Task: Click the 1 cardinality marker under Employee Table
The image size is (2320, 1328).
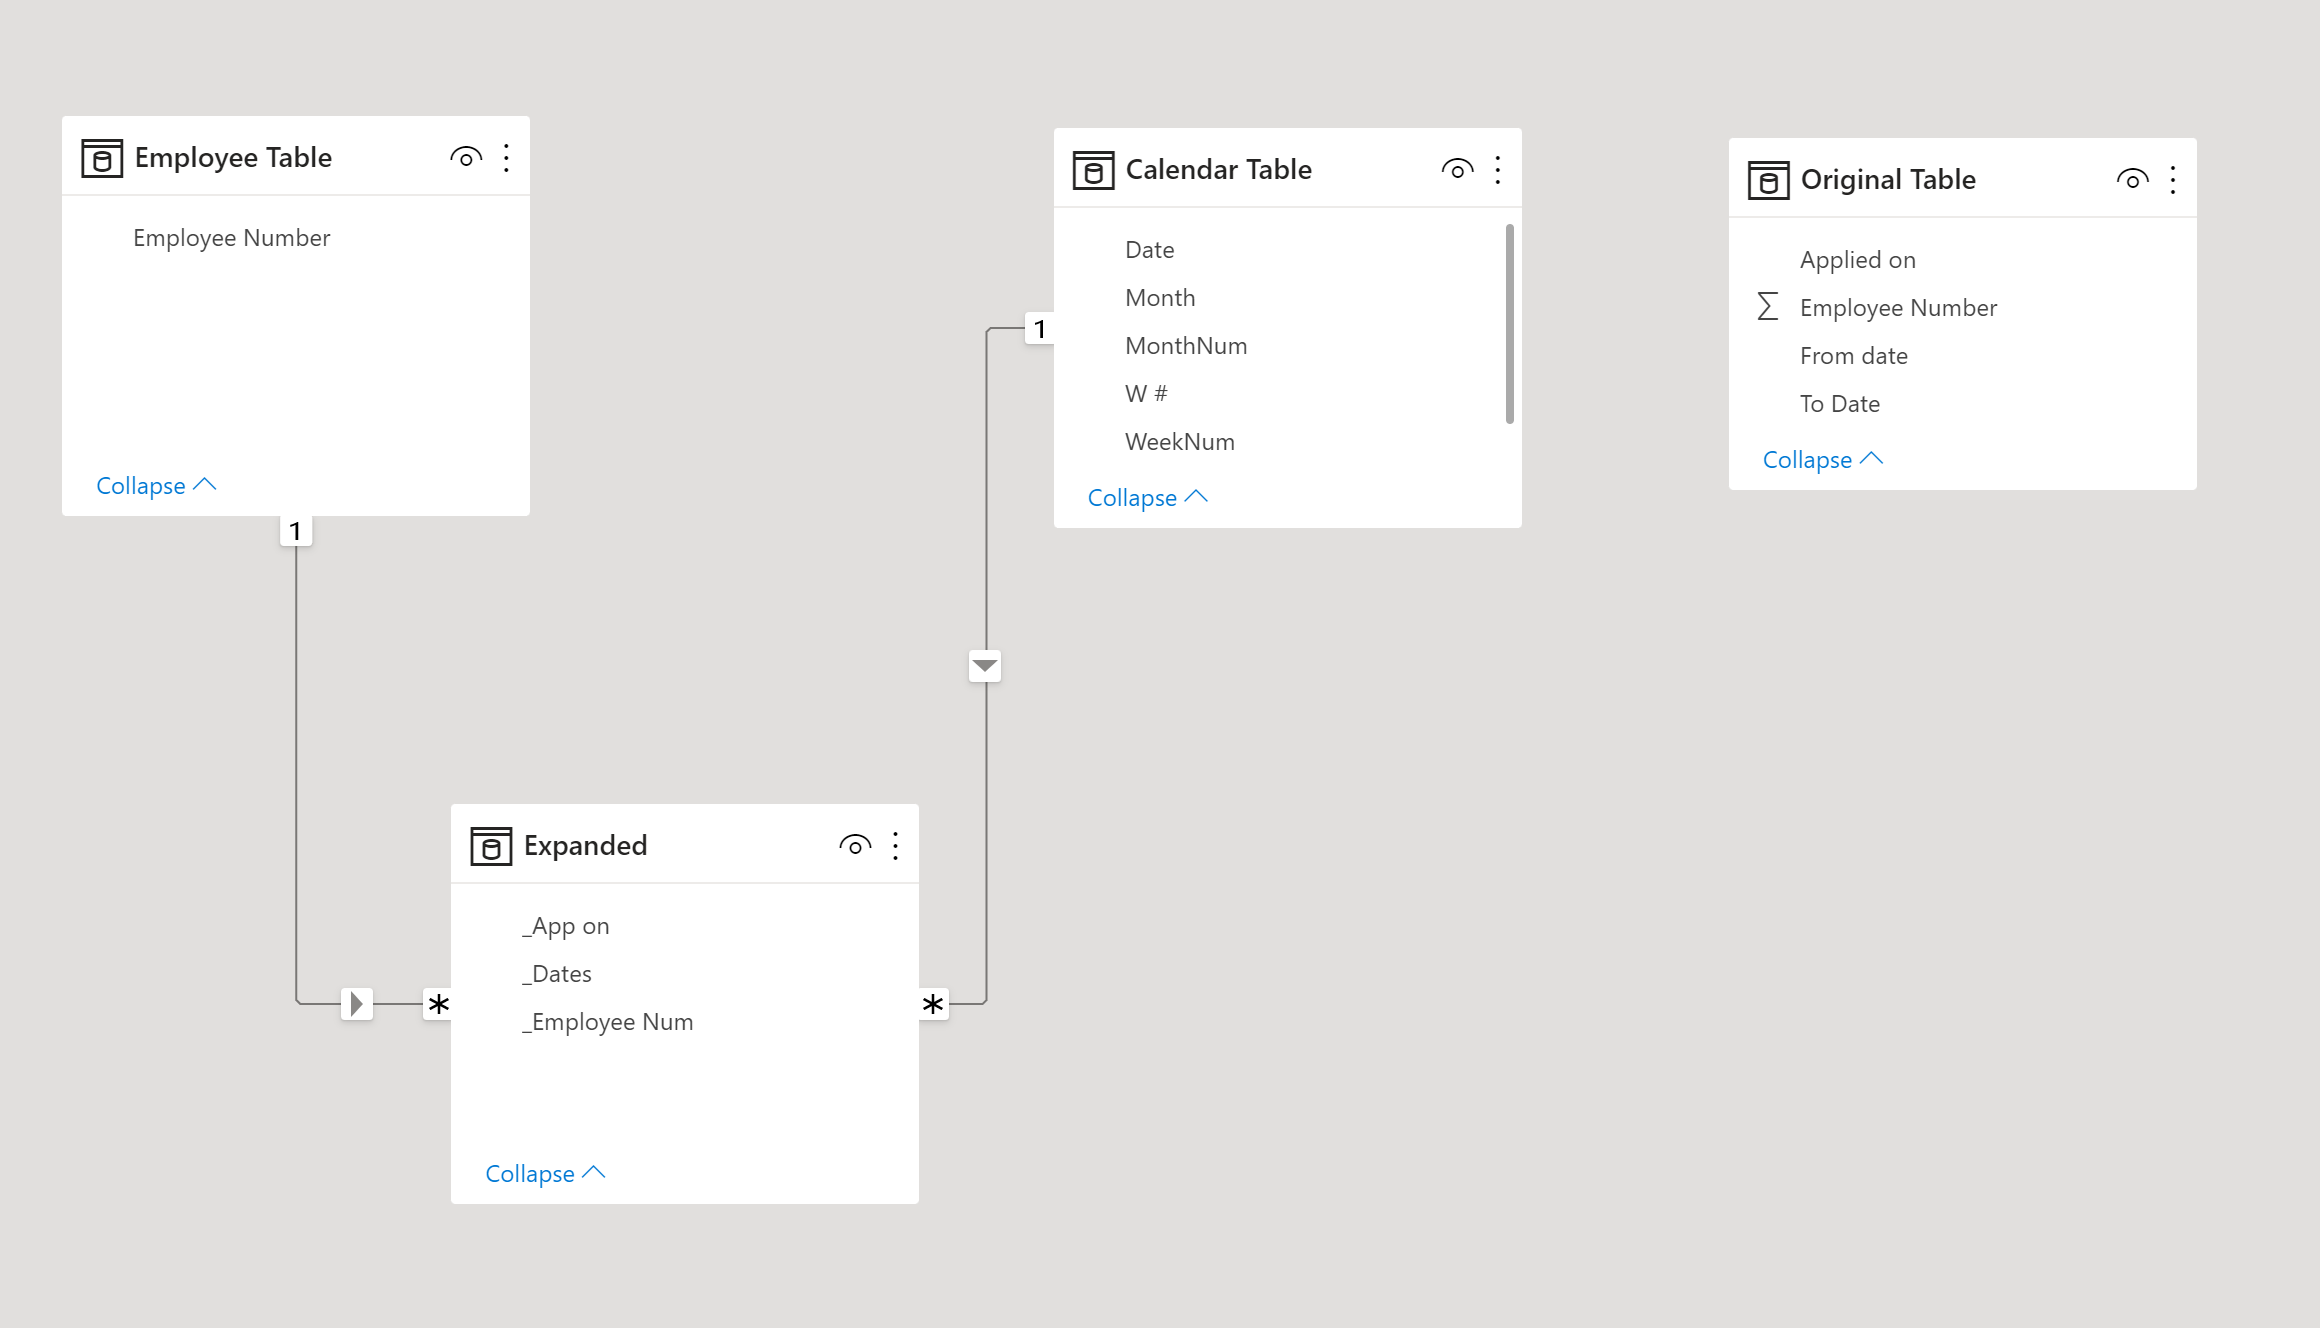Action: coord(295,531)
